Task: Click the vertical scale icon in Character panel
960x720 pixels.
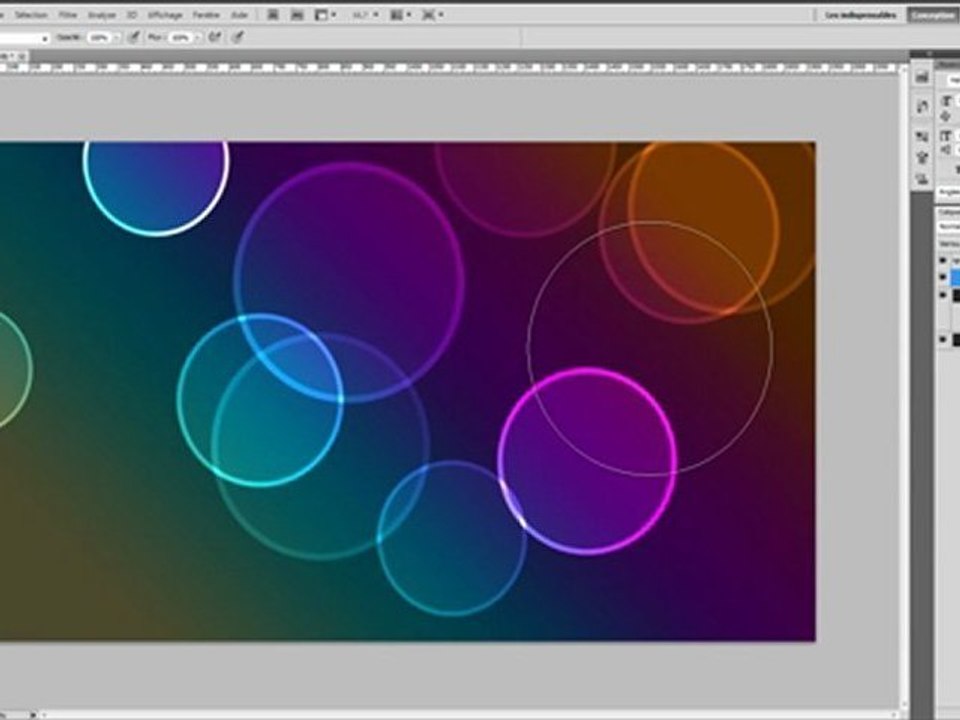Action: 947,136
